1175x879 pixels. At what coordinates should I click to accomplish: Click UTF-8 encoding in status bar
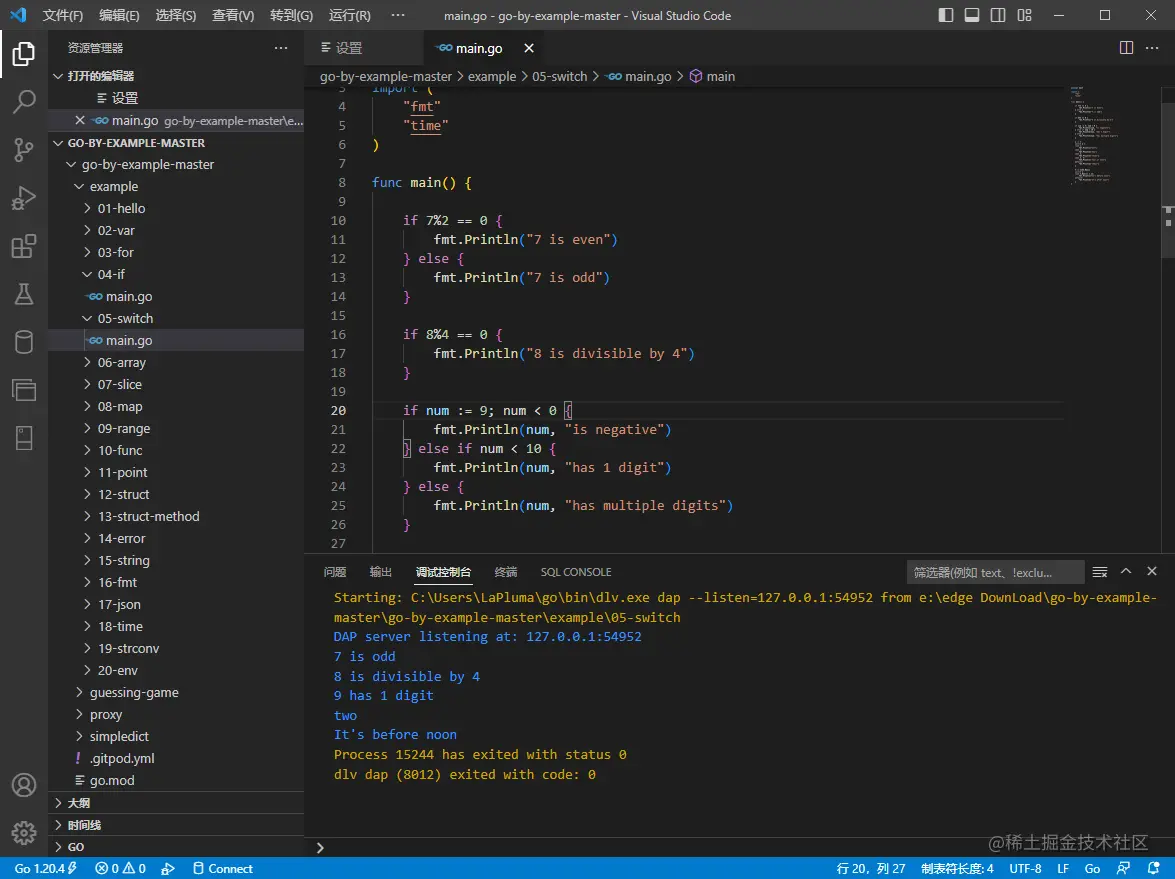1025,868
